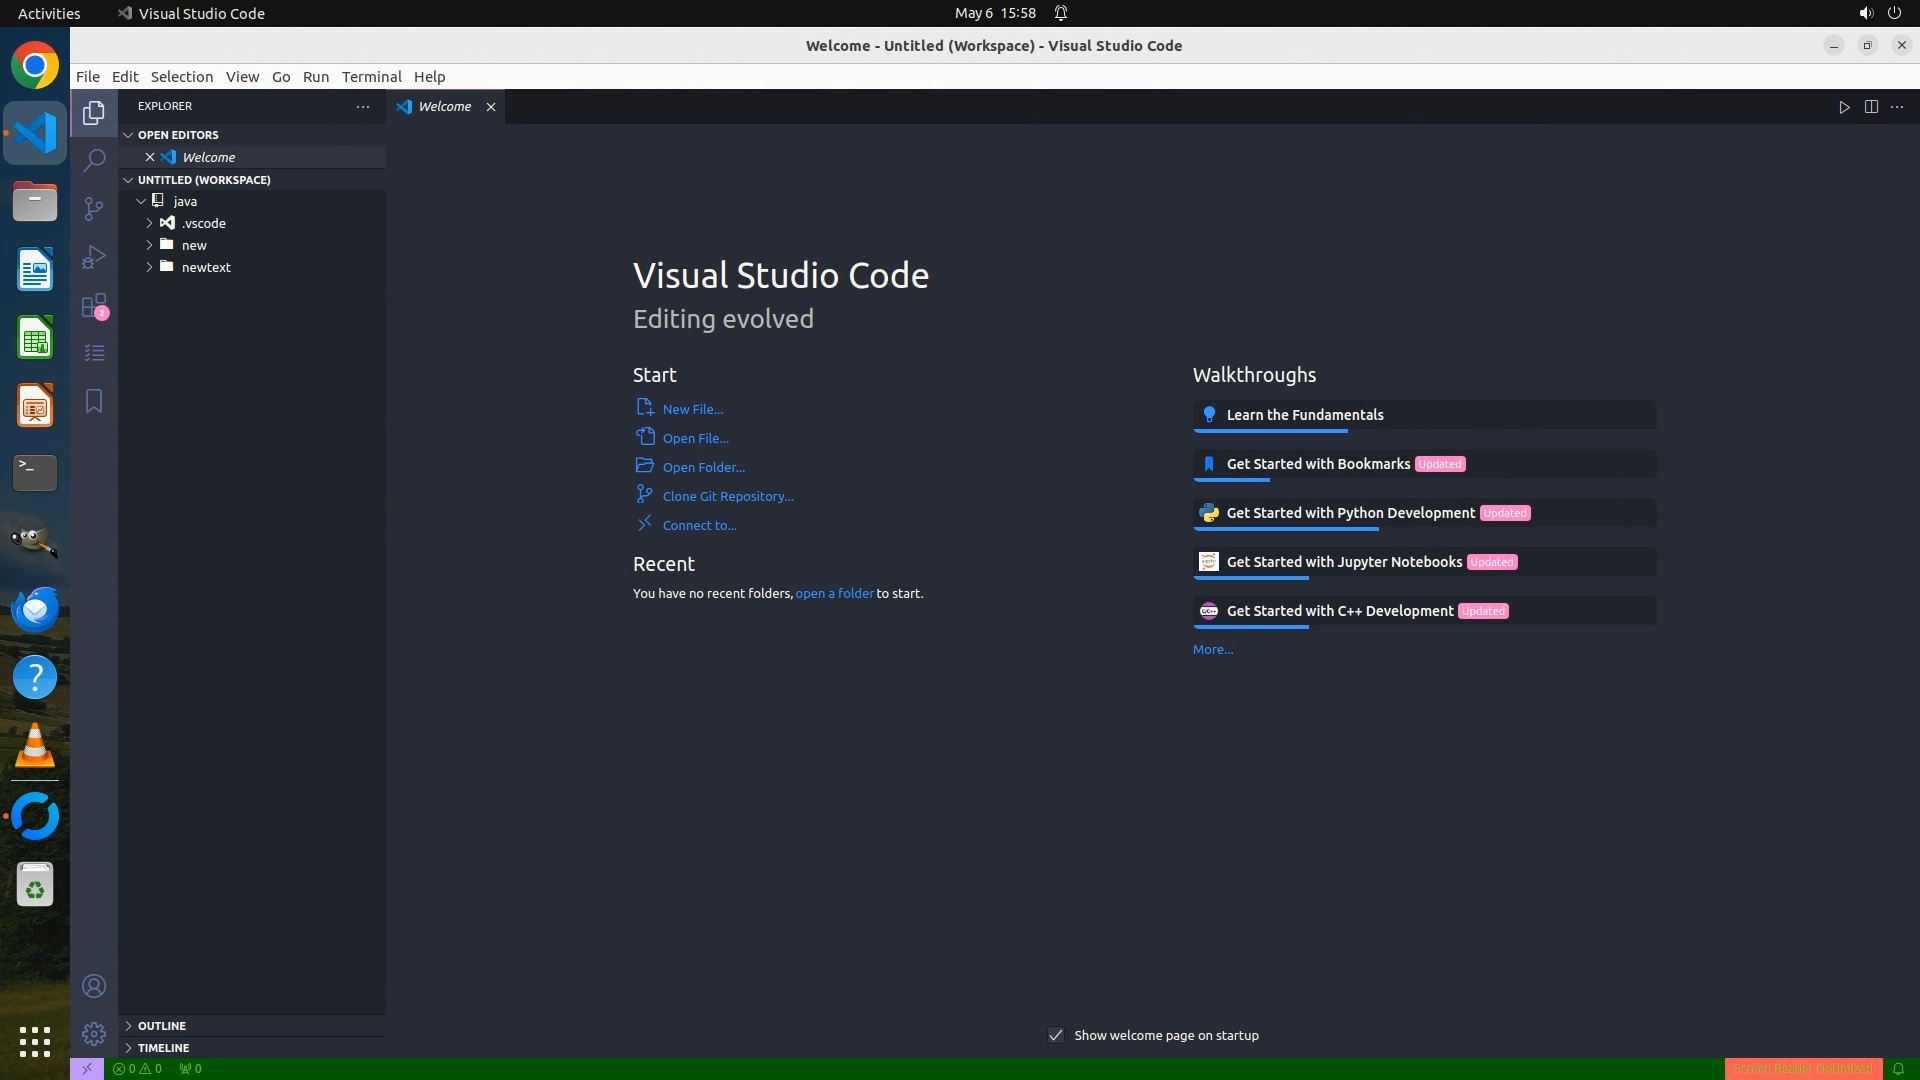The width and height of the screenshot is (1920, 1080).
Task: Open the Manage gear icon
Action: [x=94, y=1033]
